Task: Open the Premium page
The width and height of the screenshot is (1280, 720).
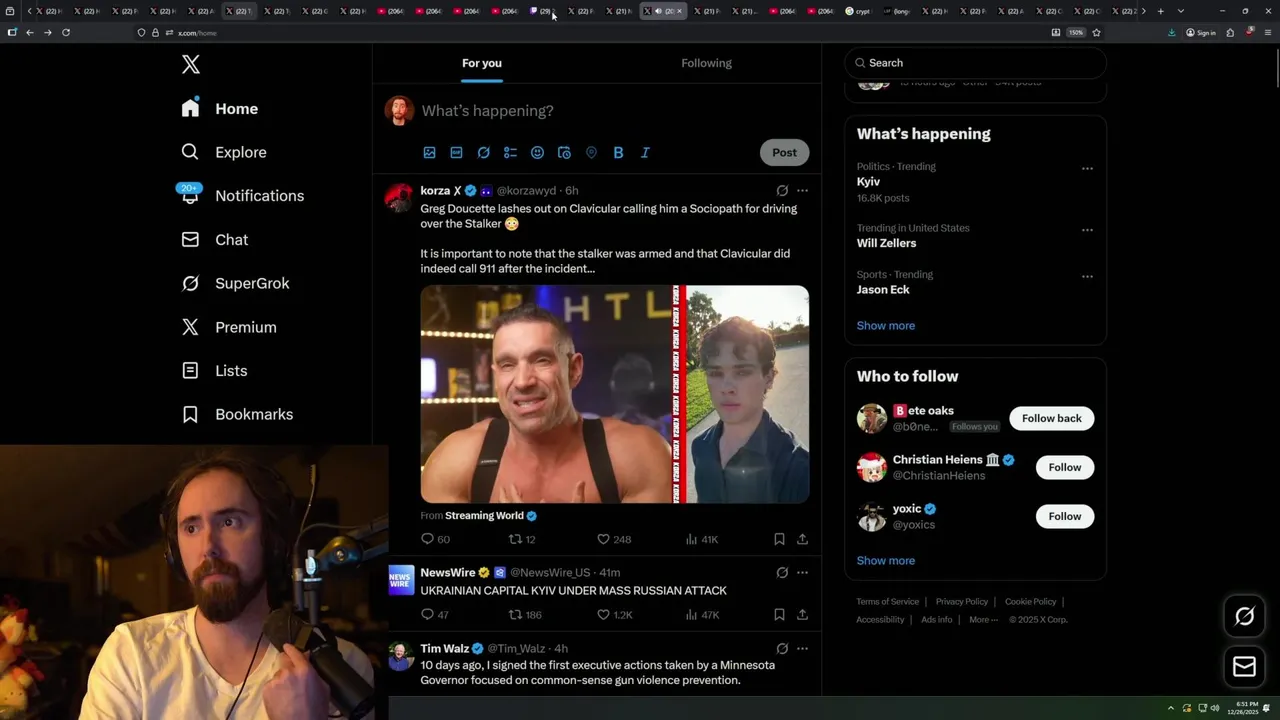Action: tap(228, 327)
